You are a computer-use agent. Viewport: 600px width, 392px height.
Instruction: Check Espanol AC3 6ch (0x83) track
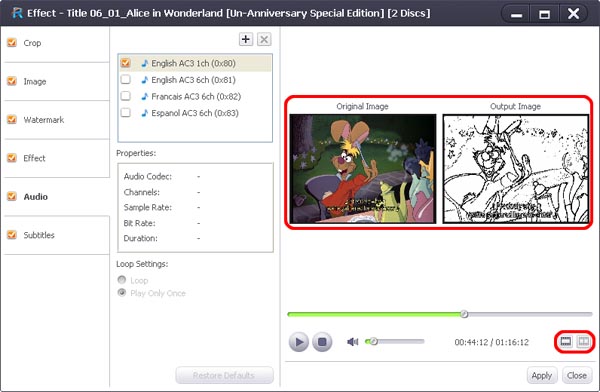pos(126,113)
